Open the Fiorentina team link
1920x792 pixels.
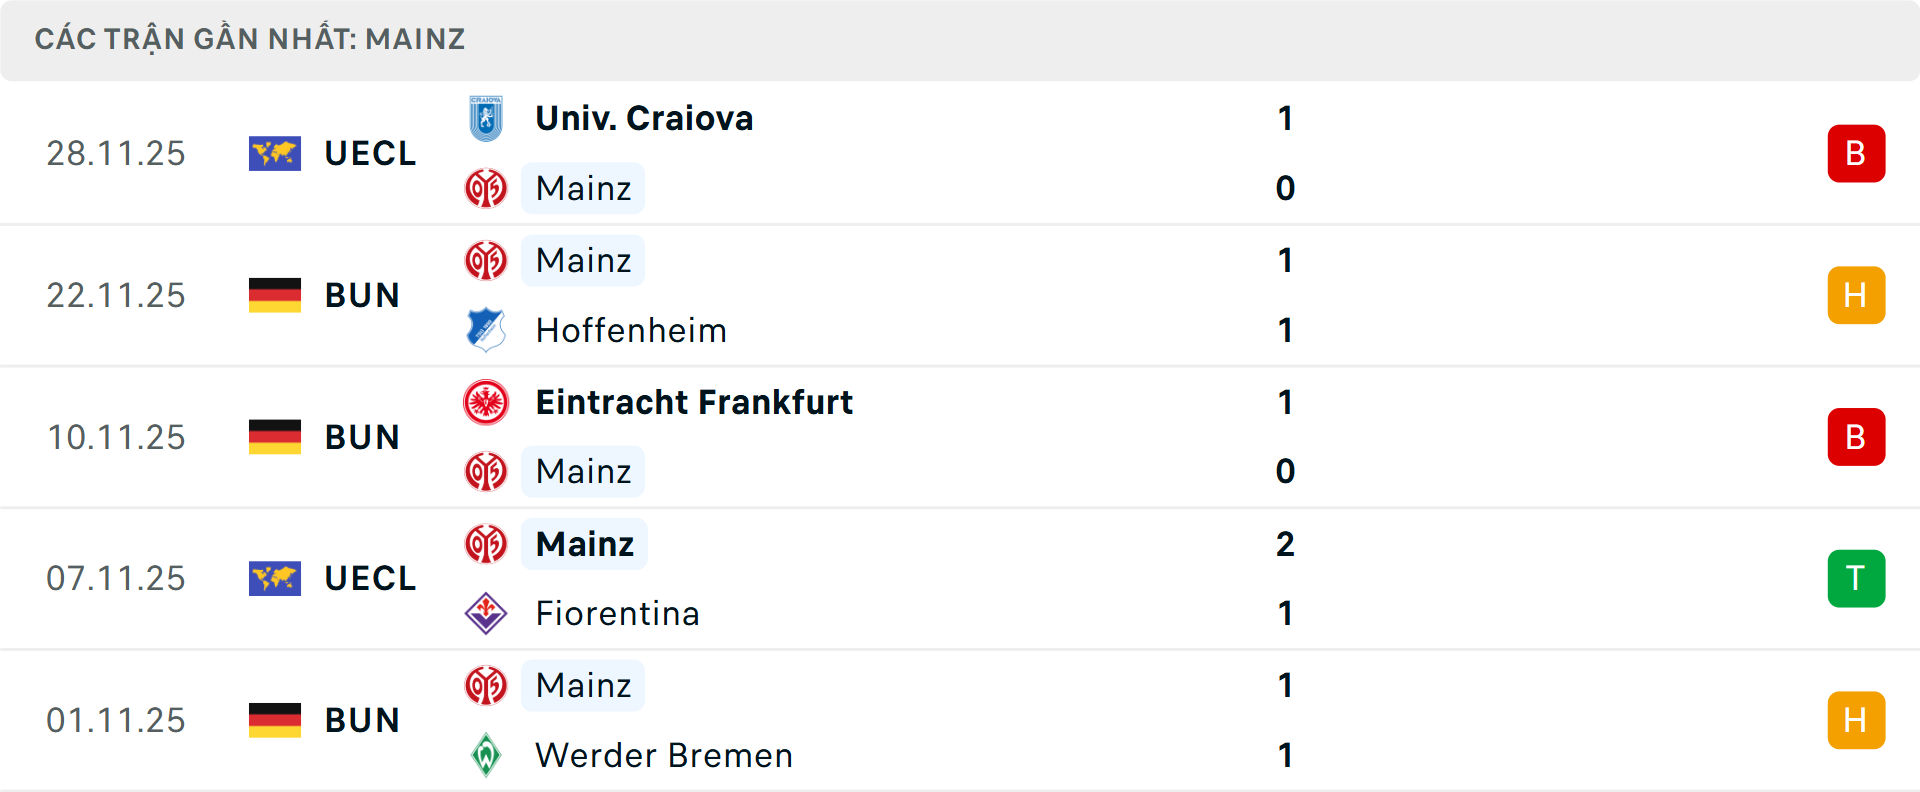click(617, 613)
